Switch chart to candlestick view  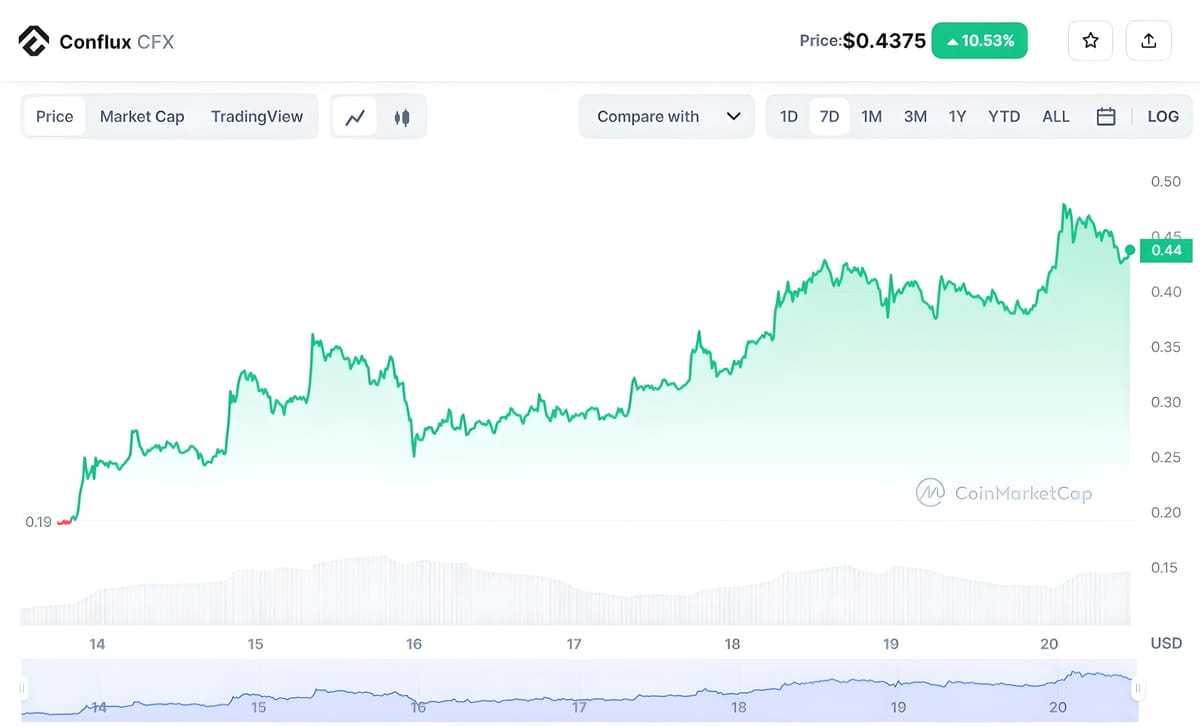click(401, 116)
